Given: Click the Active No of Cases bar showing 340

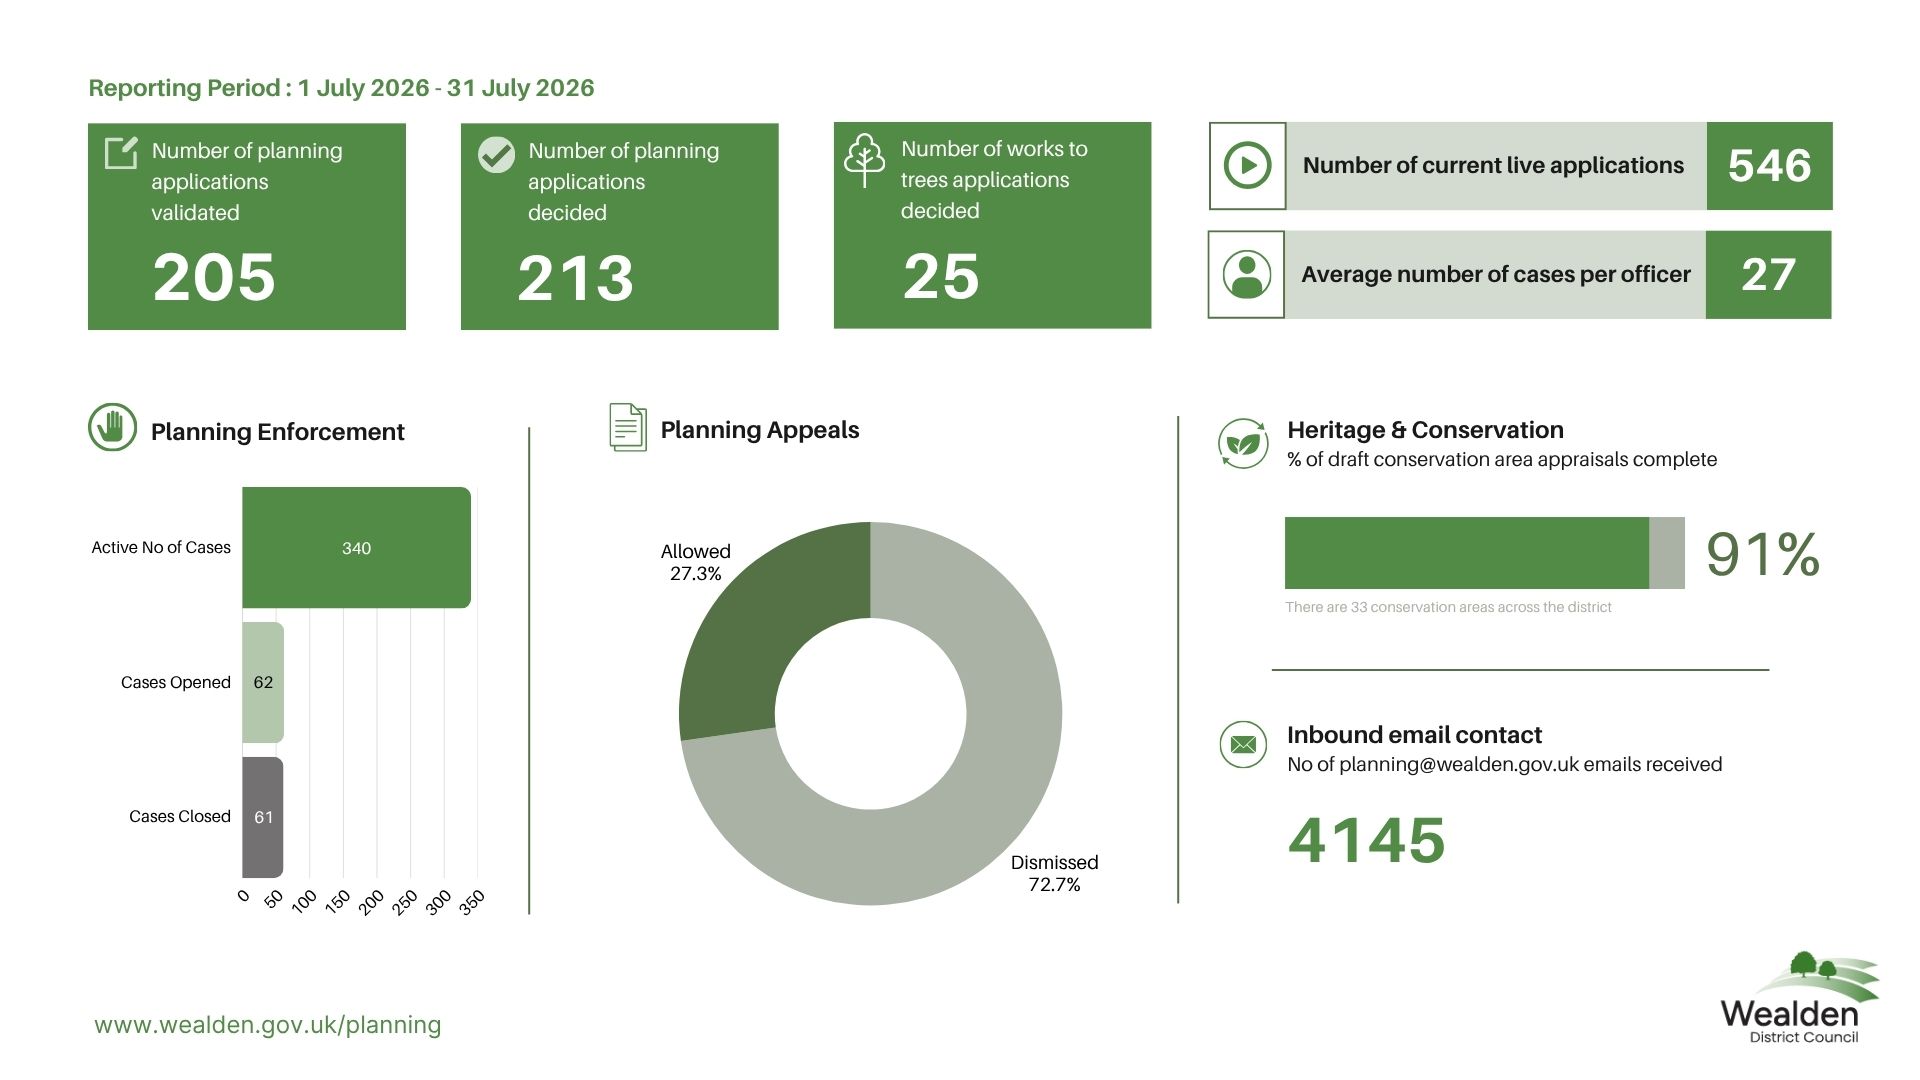Looking at the screenshot, I should pyautogui.click(x=356, y=547).
